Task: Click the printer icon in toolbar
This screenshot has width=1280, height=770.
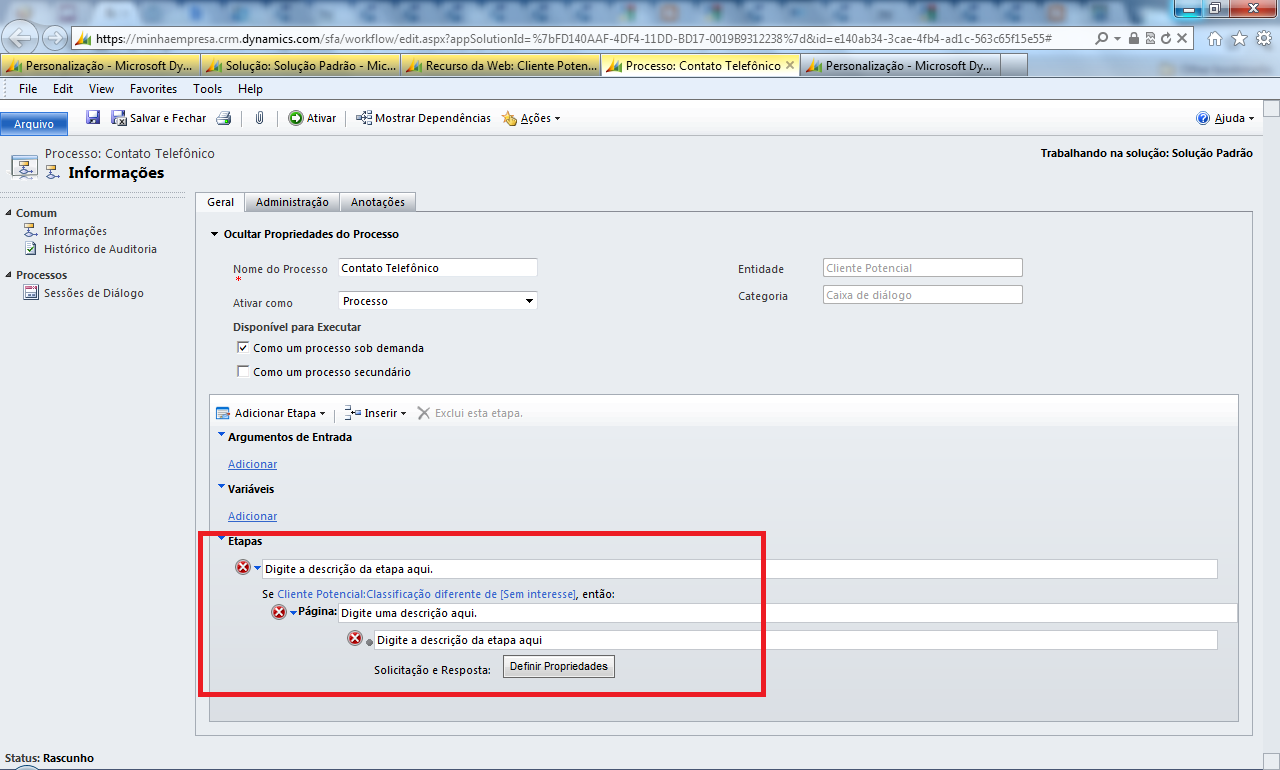Action: 224,118
